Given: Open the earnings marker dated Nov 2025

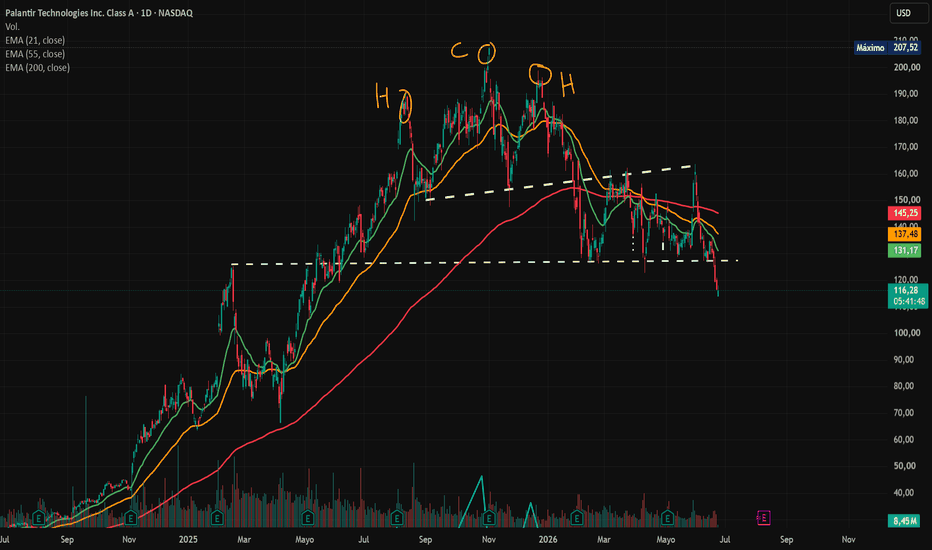Looking at the screenshot, I should (489, 518).
